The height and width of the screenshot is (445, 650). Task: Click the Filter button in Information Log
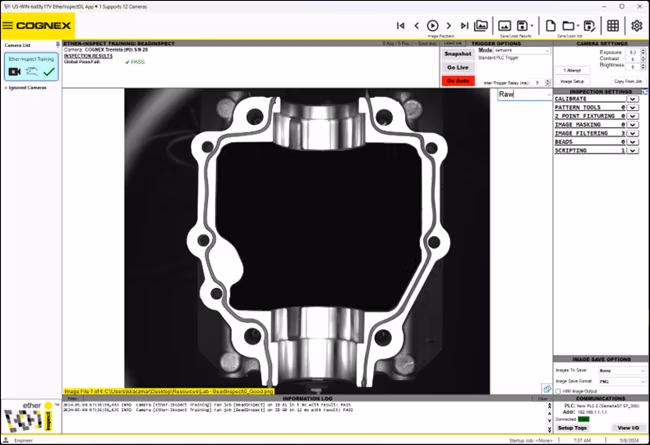point(72,399)
